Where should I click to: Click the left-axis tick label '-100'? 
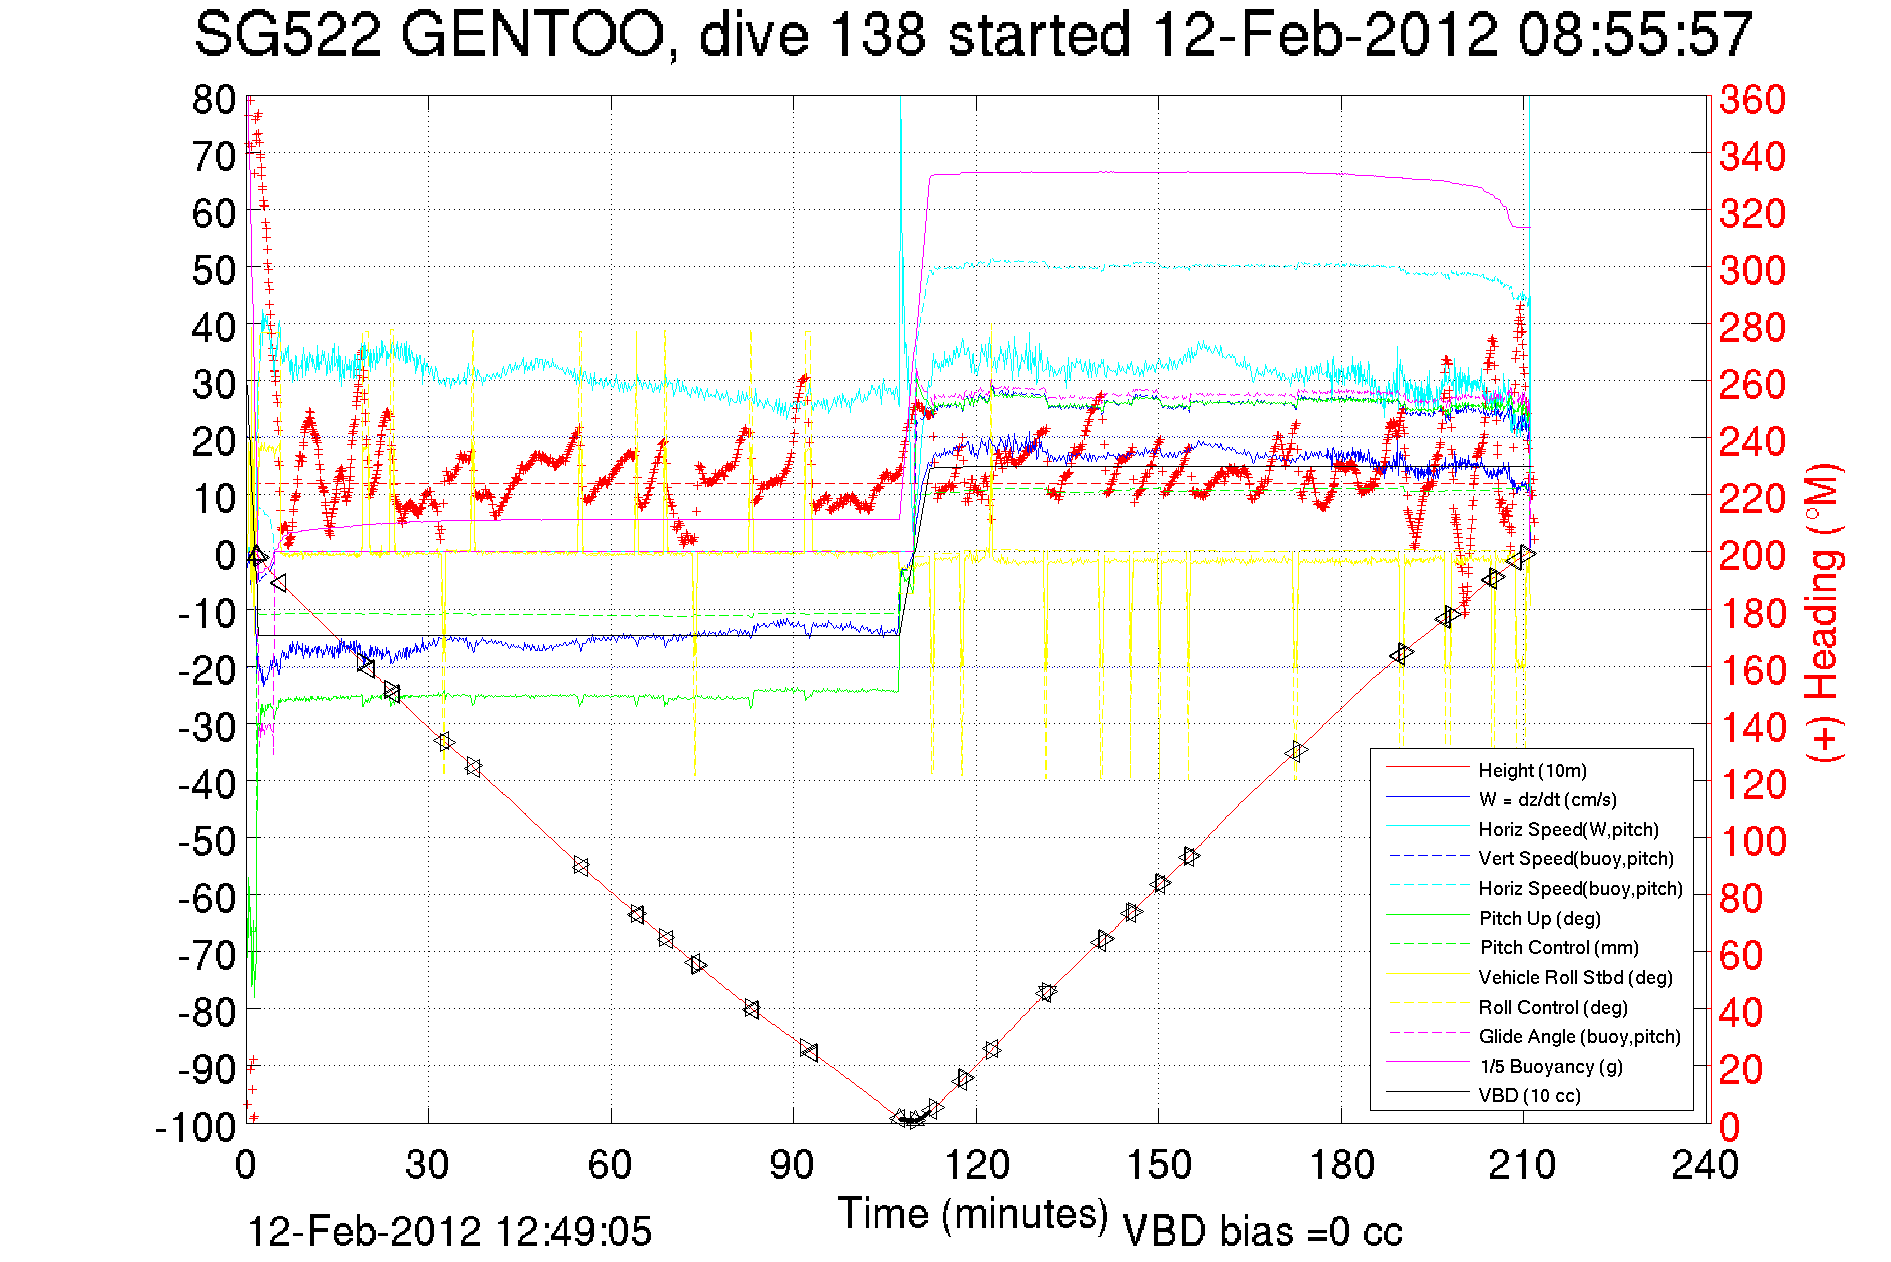tap(195, 1127)
